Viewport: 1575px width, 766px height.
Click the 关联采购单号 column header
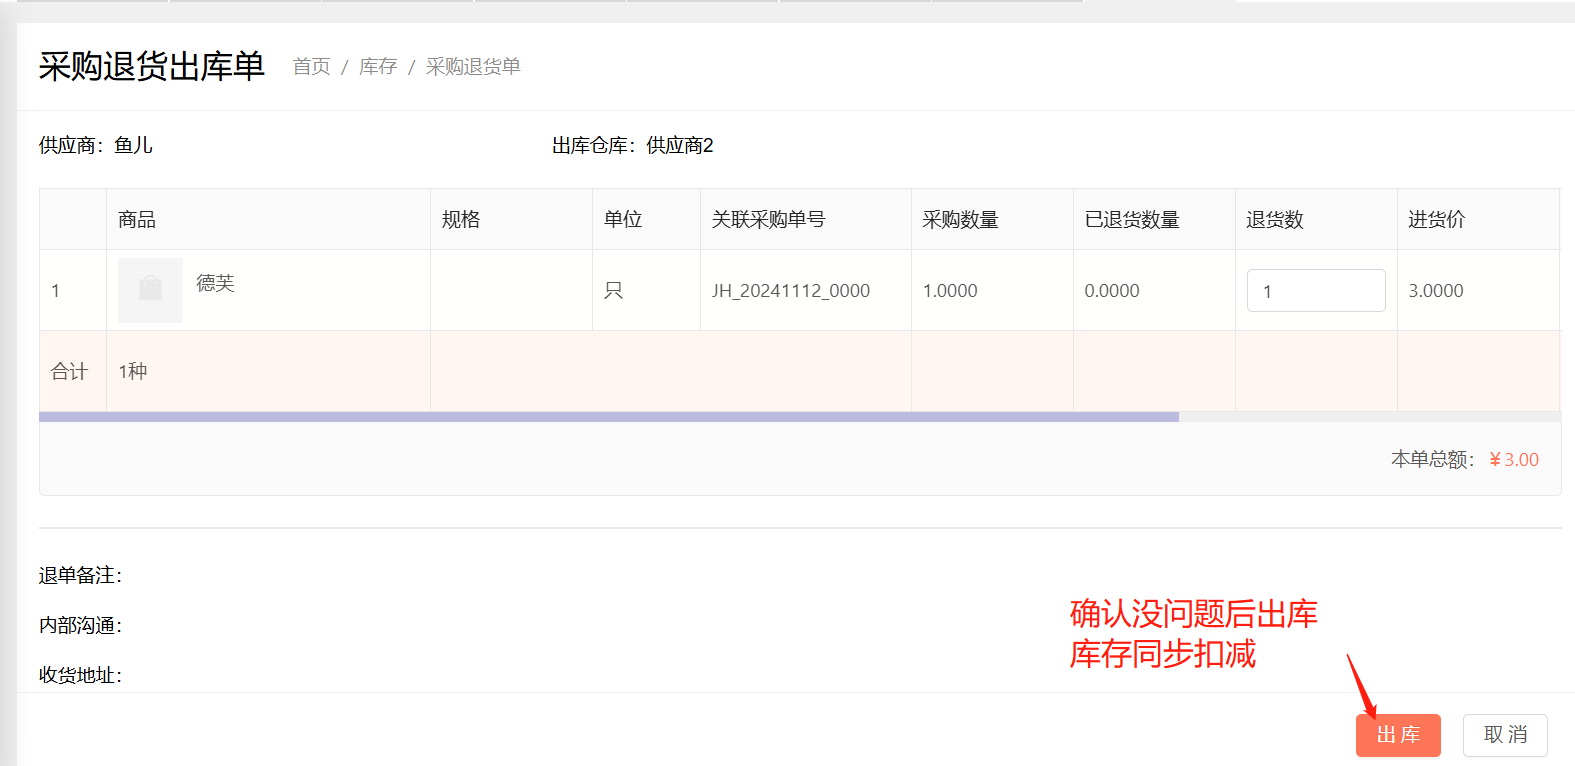click(768, 220)
